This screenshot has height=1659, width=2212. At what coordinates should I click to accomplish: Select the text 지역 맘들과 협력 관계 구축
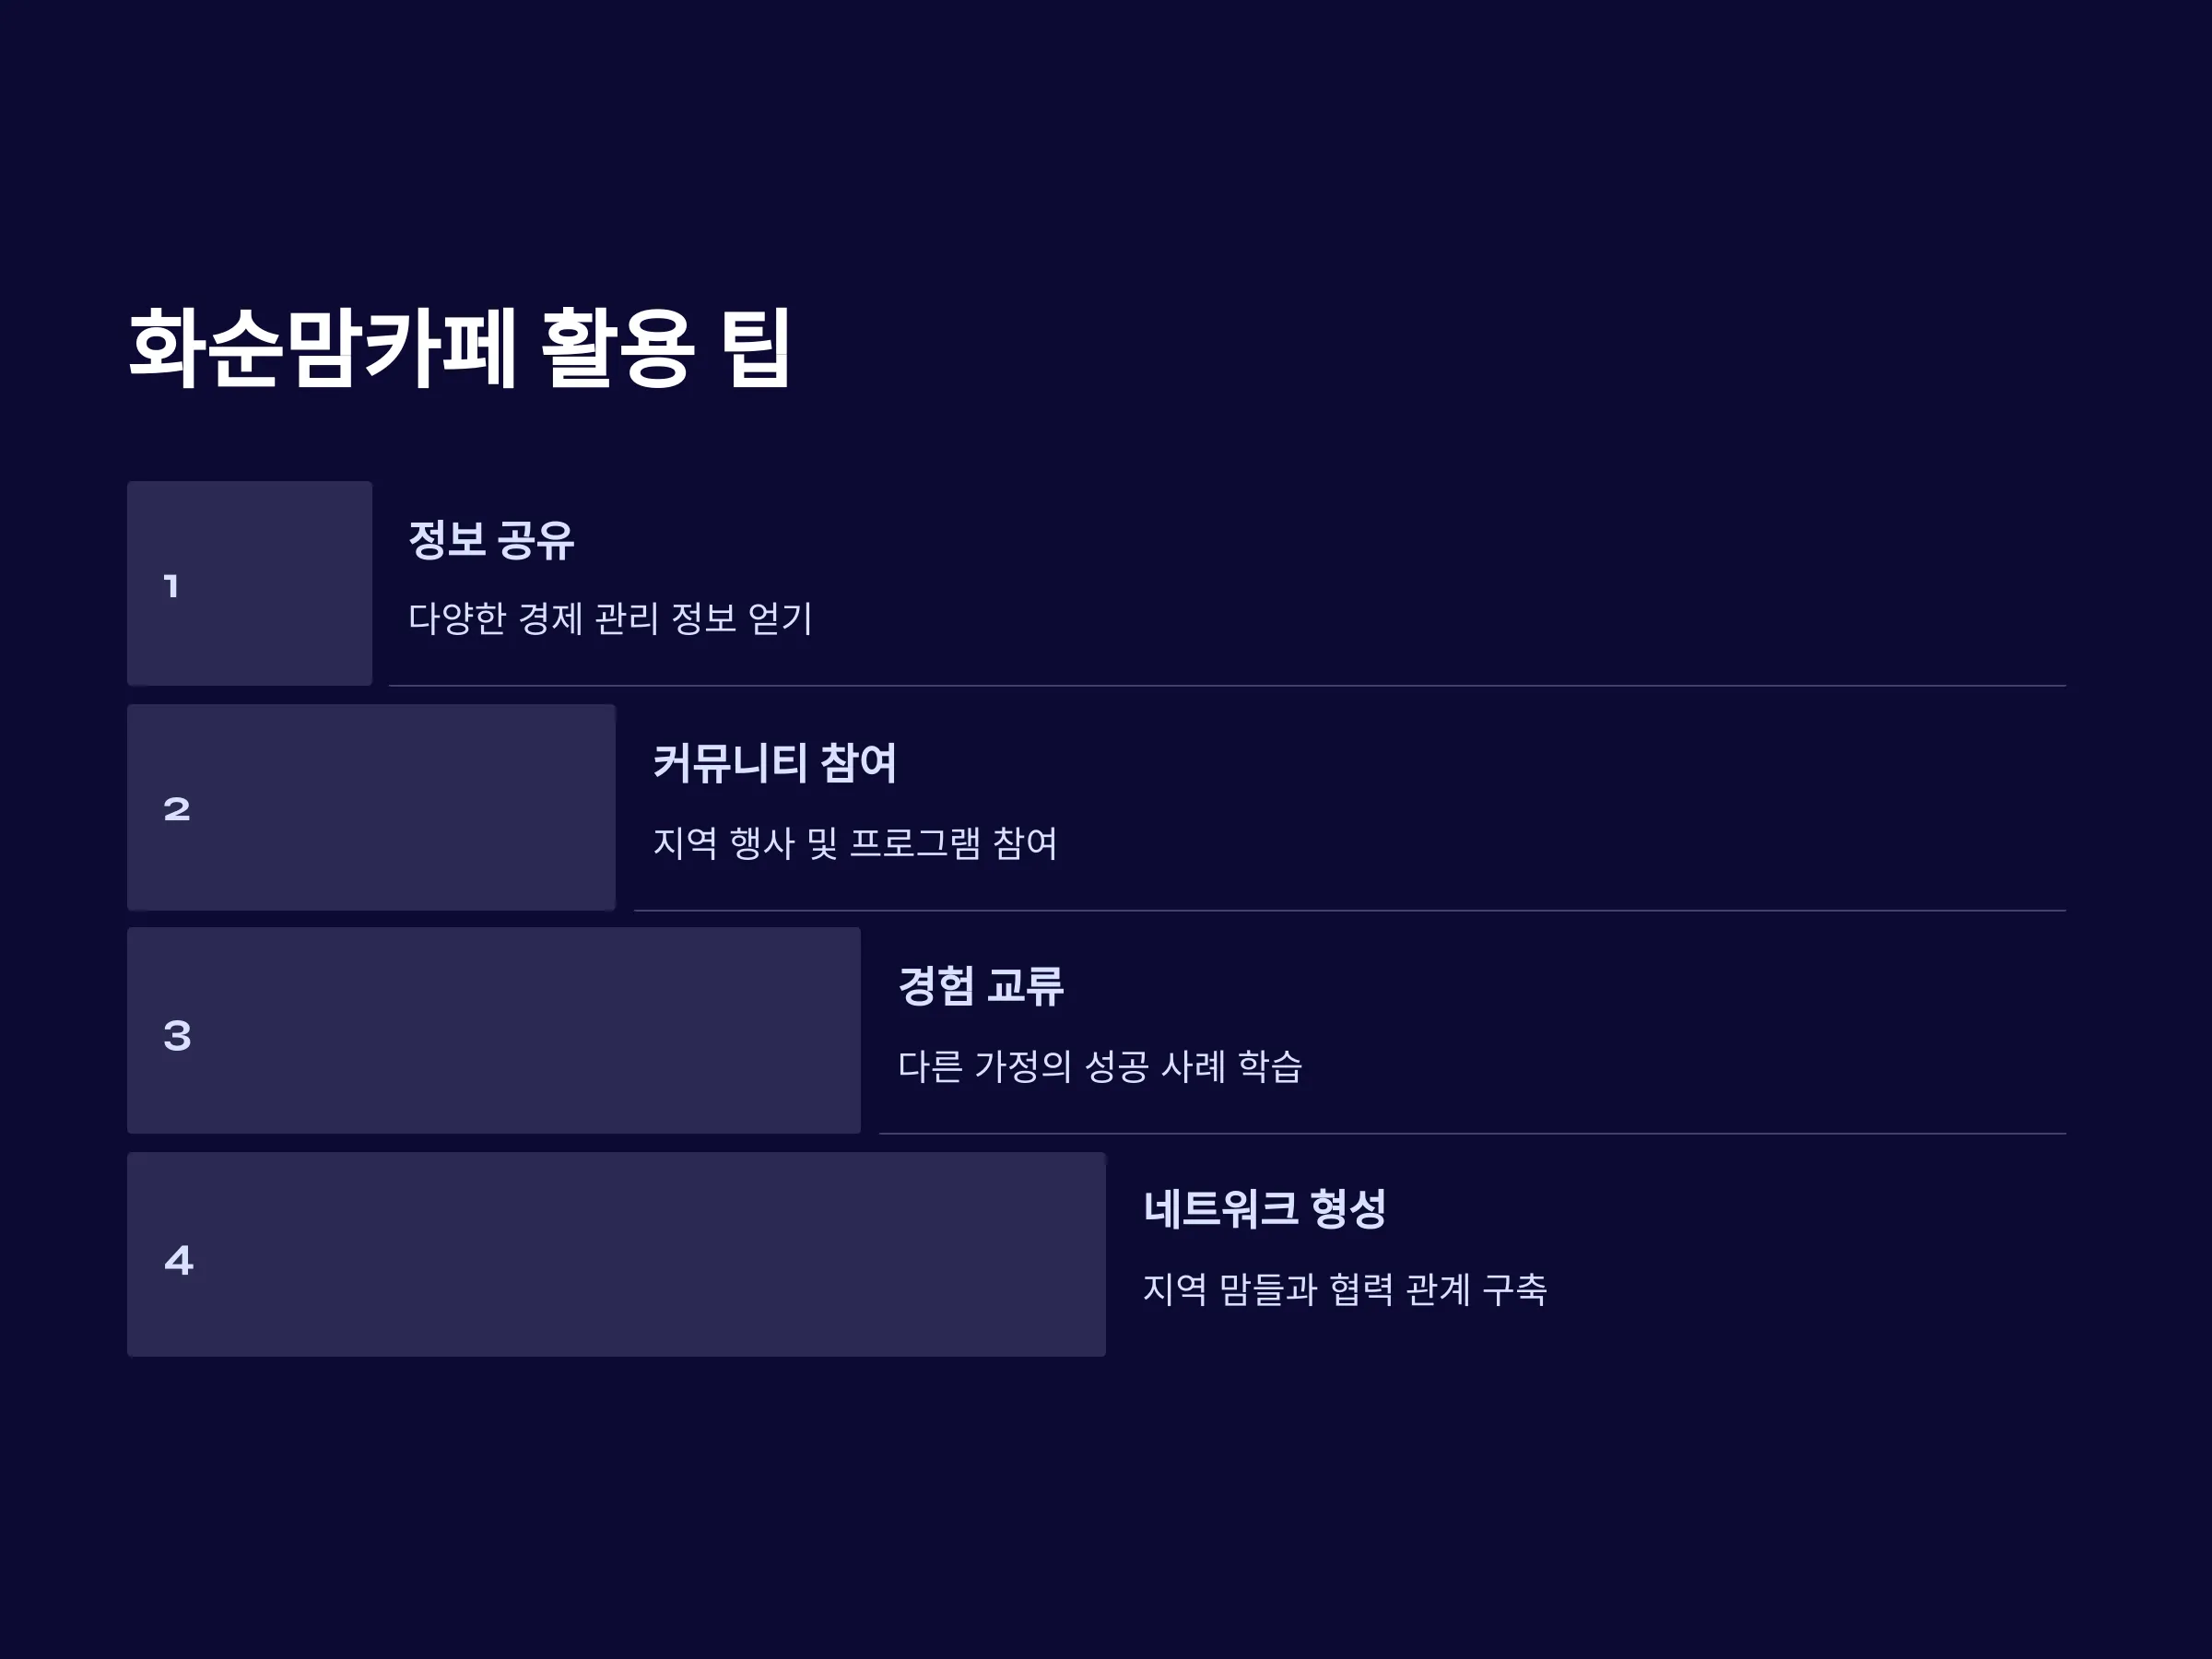click(x=1345, y=1289)
